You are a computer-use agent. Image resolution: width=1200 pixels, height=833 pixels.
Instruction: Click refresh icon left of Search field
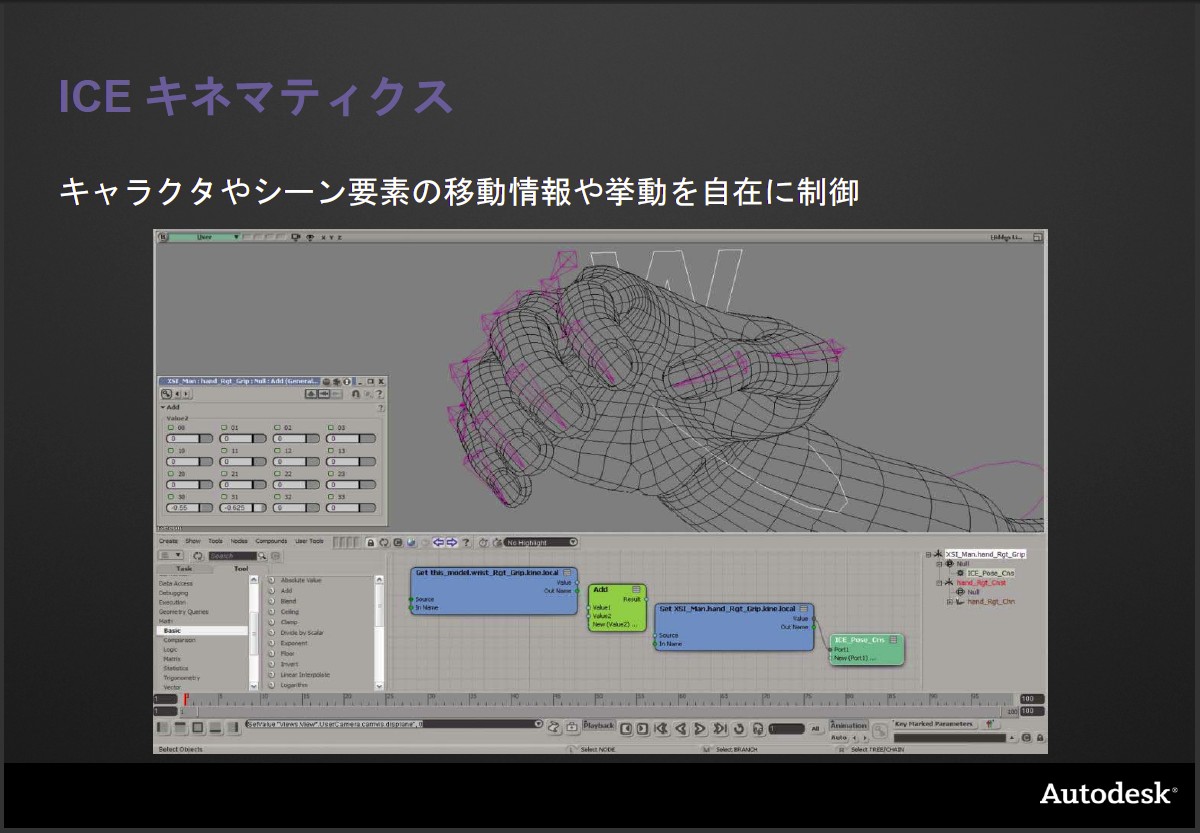click(197, 556)
